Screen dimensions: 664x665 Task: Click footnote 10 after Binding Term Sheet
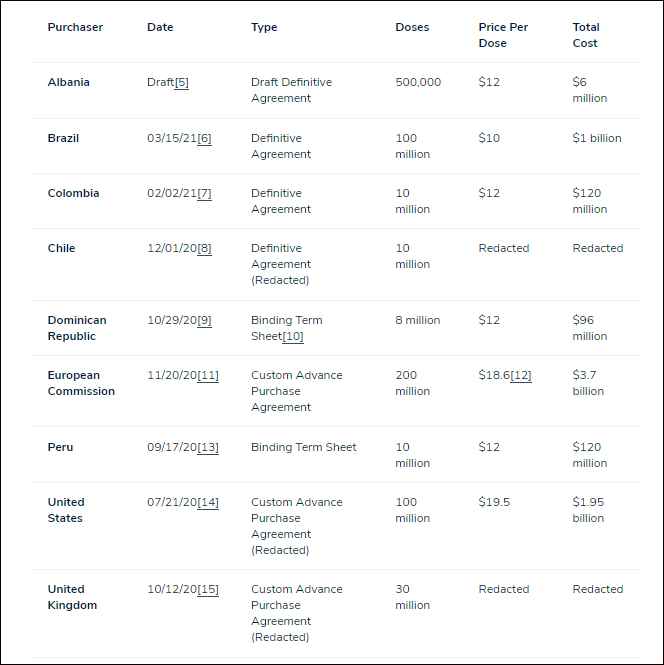(293, 337)
